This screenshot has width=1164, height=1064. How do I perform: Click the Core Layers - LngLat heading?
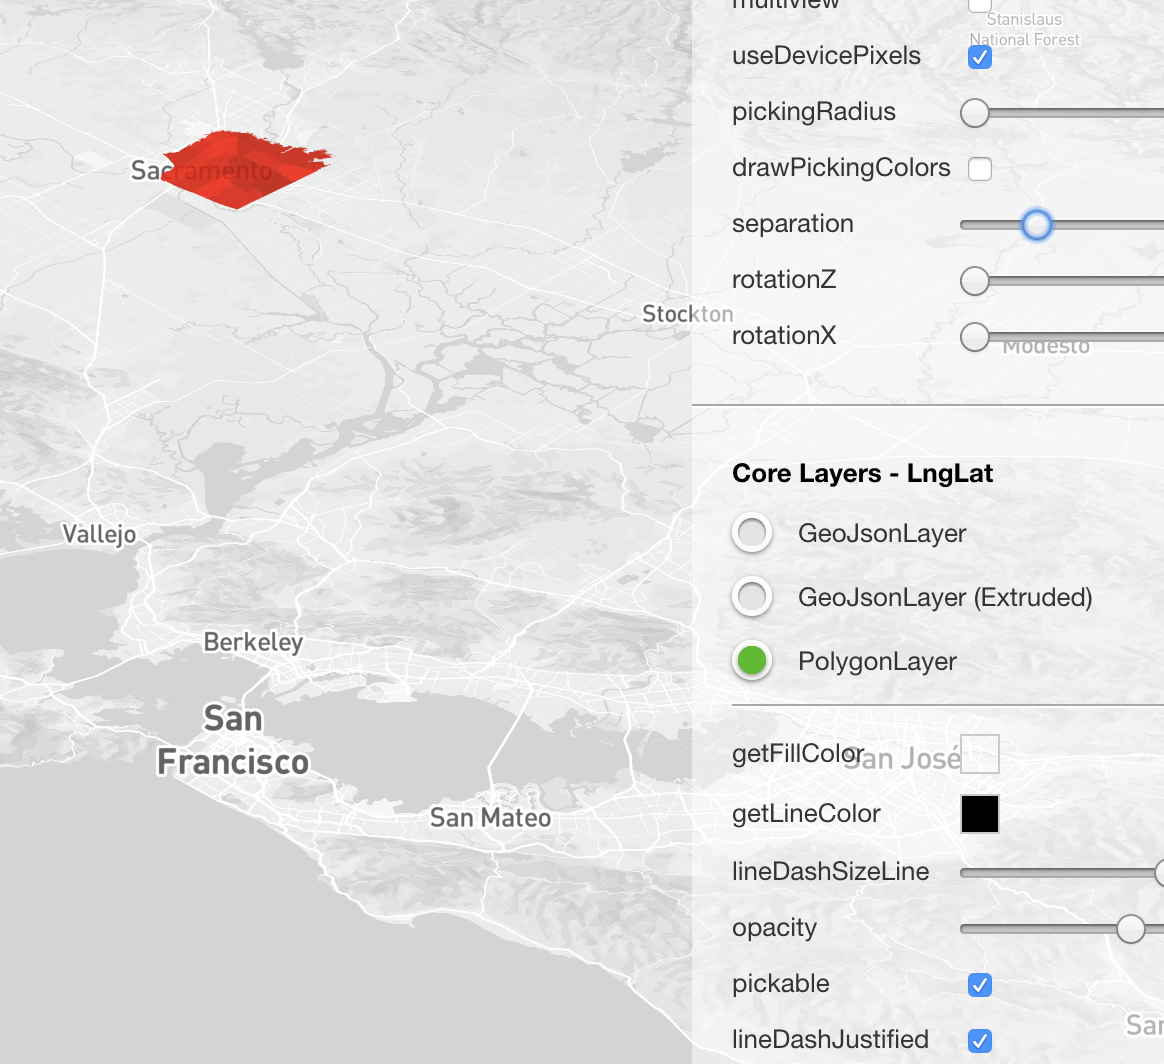862,473
